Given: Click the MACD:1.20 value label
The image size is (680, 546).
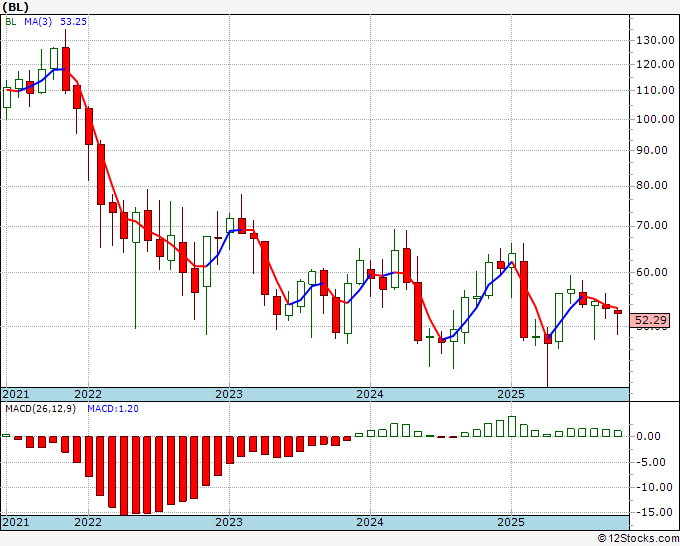Looking at the screenshot, I should 113,409.
